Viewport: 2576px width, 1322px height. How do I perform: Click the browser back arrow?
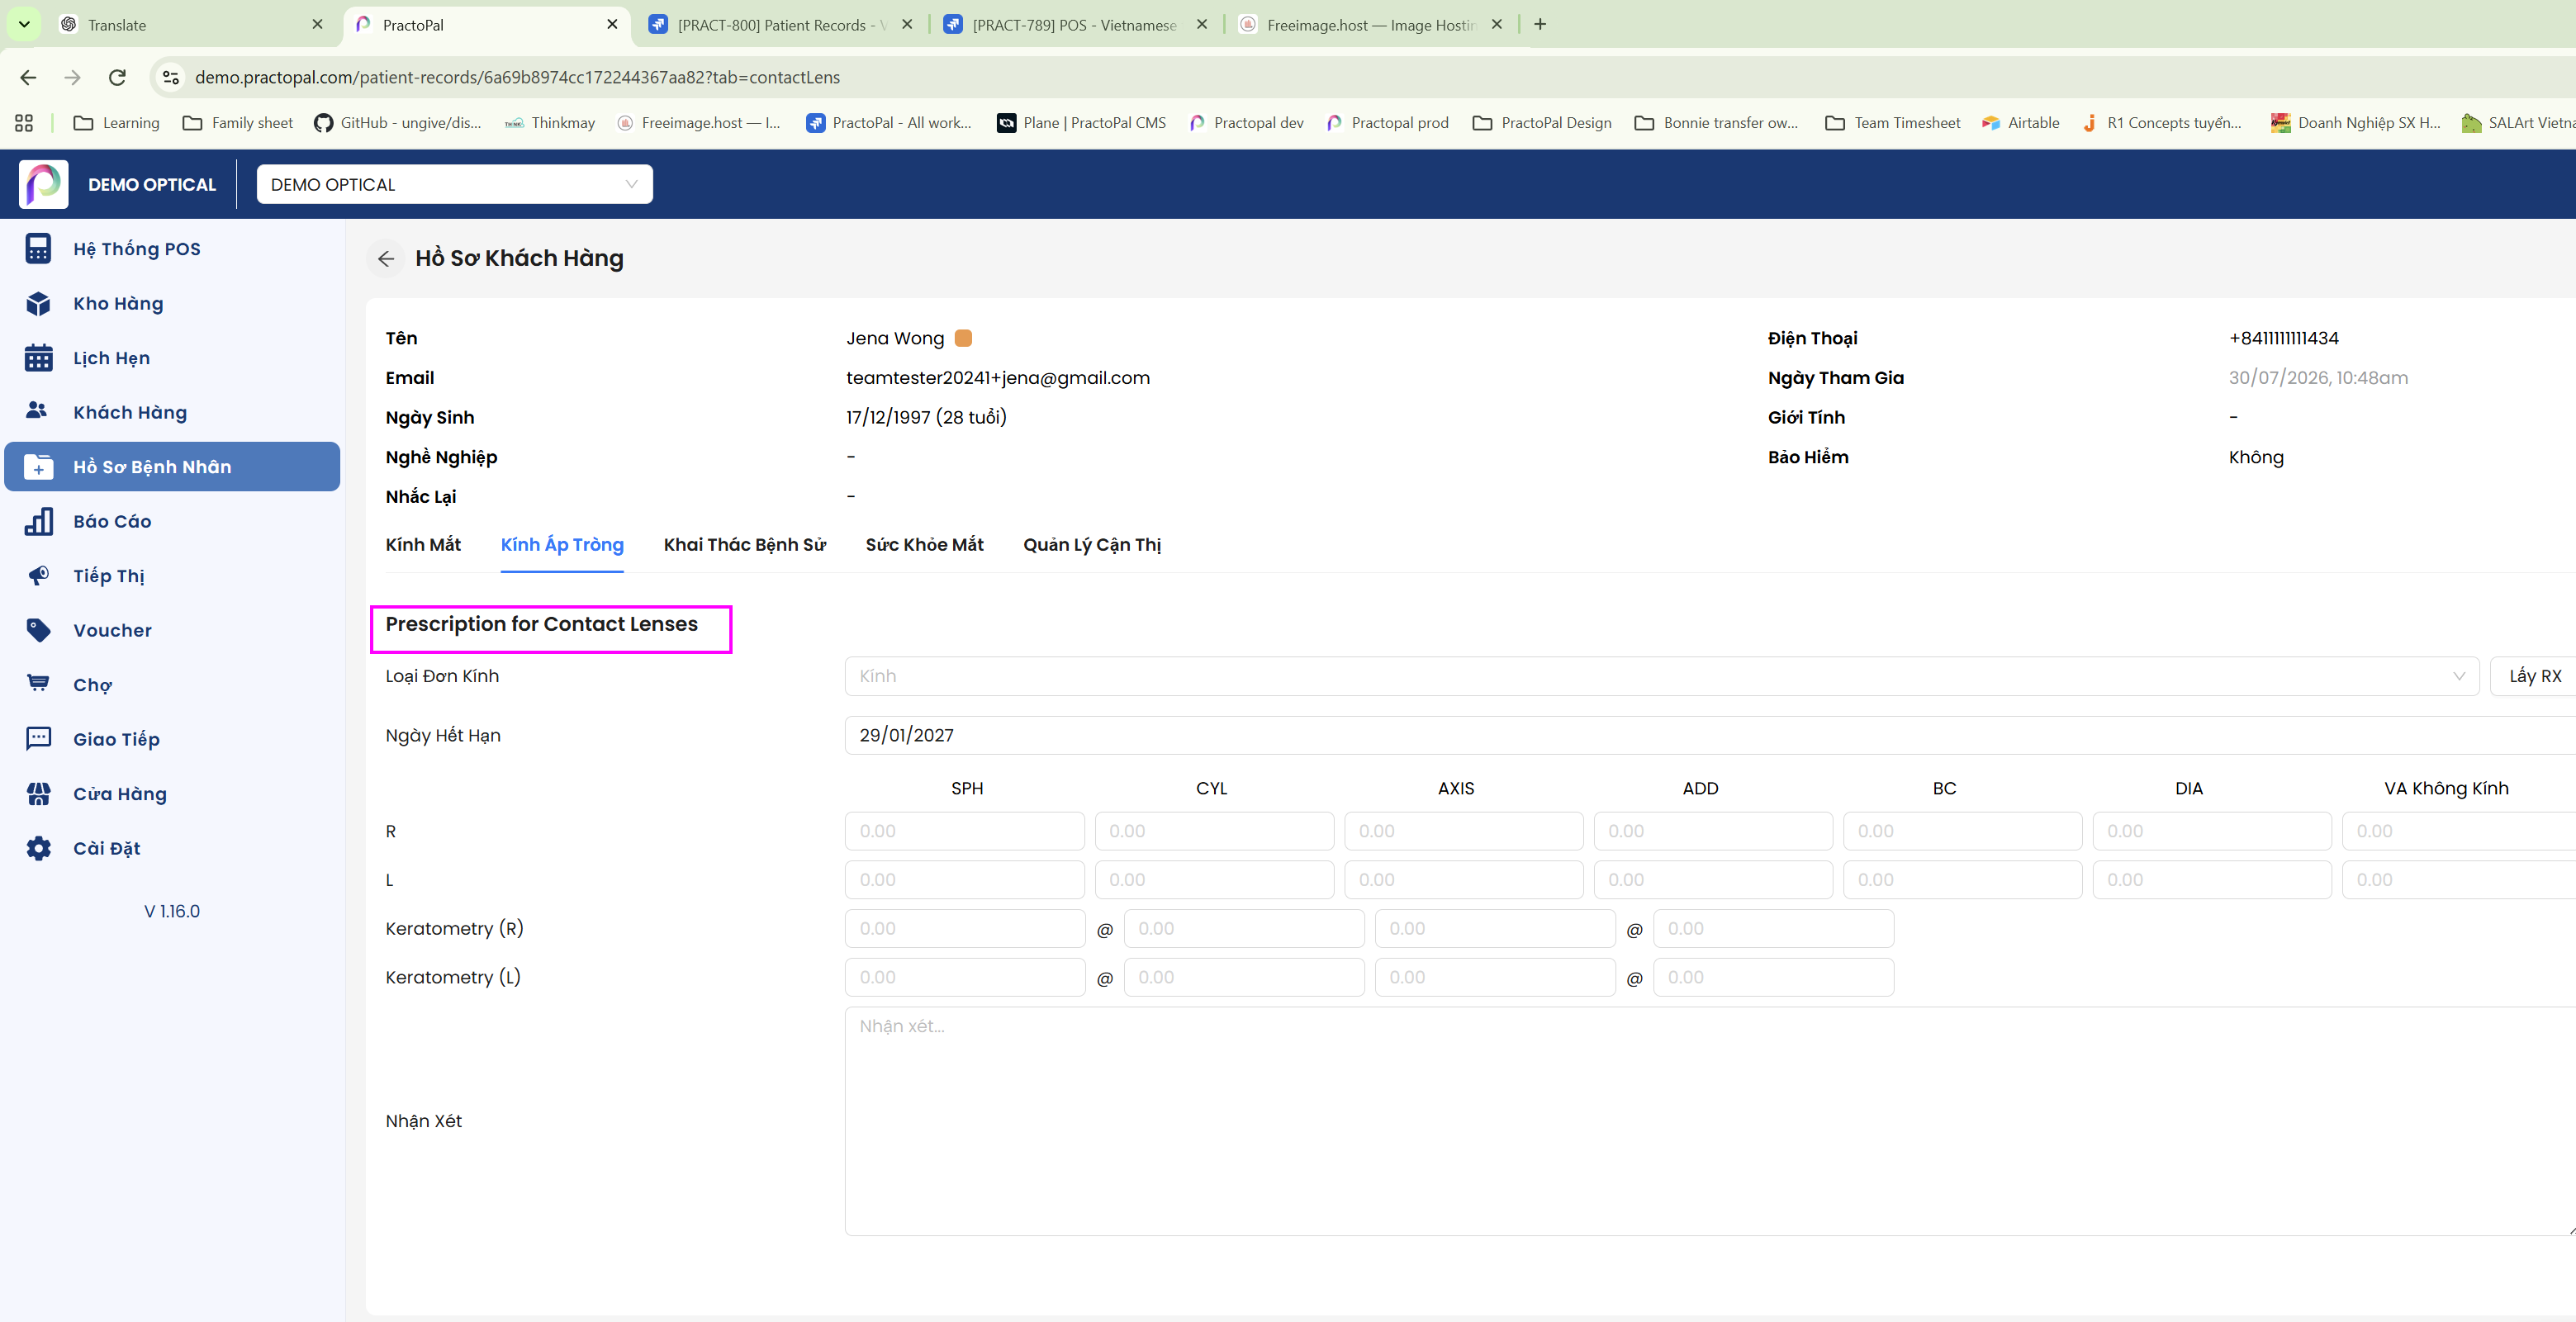click(x=28, y=77)
